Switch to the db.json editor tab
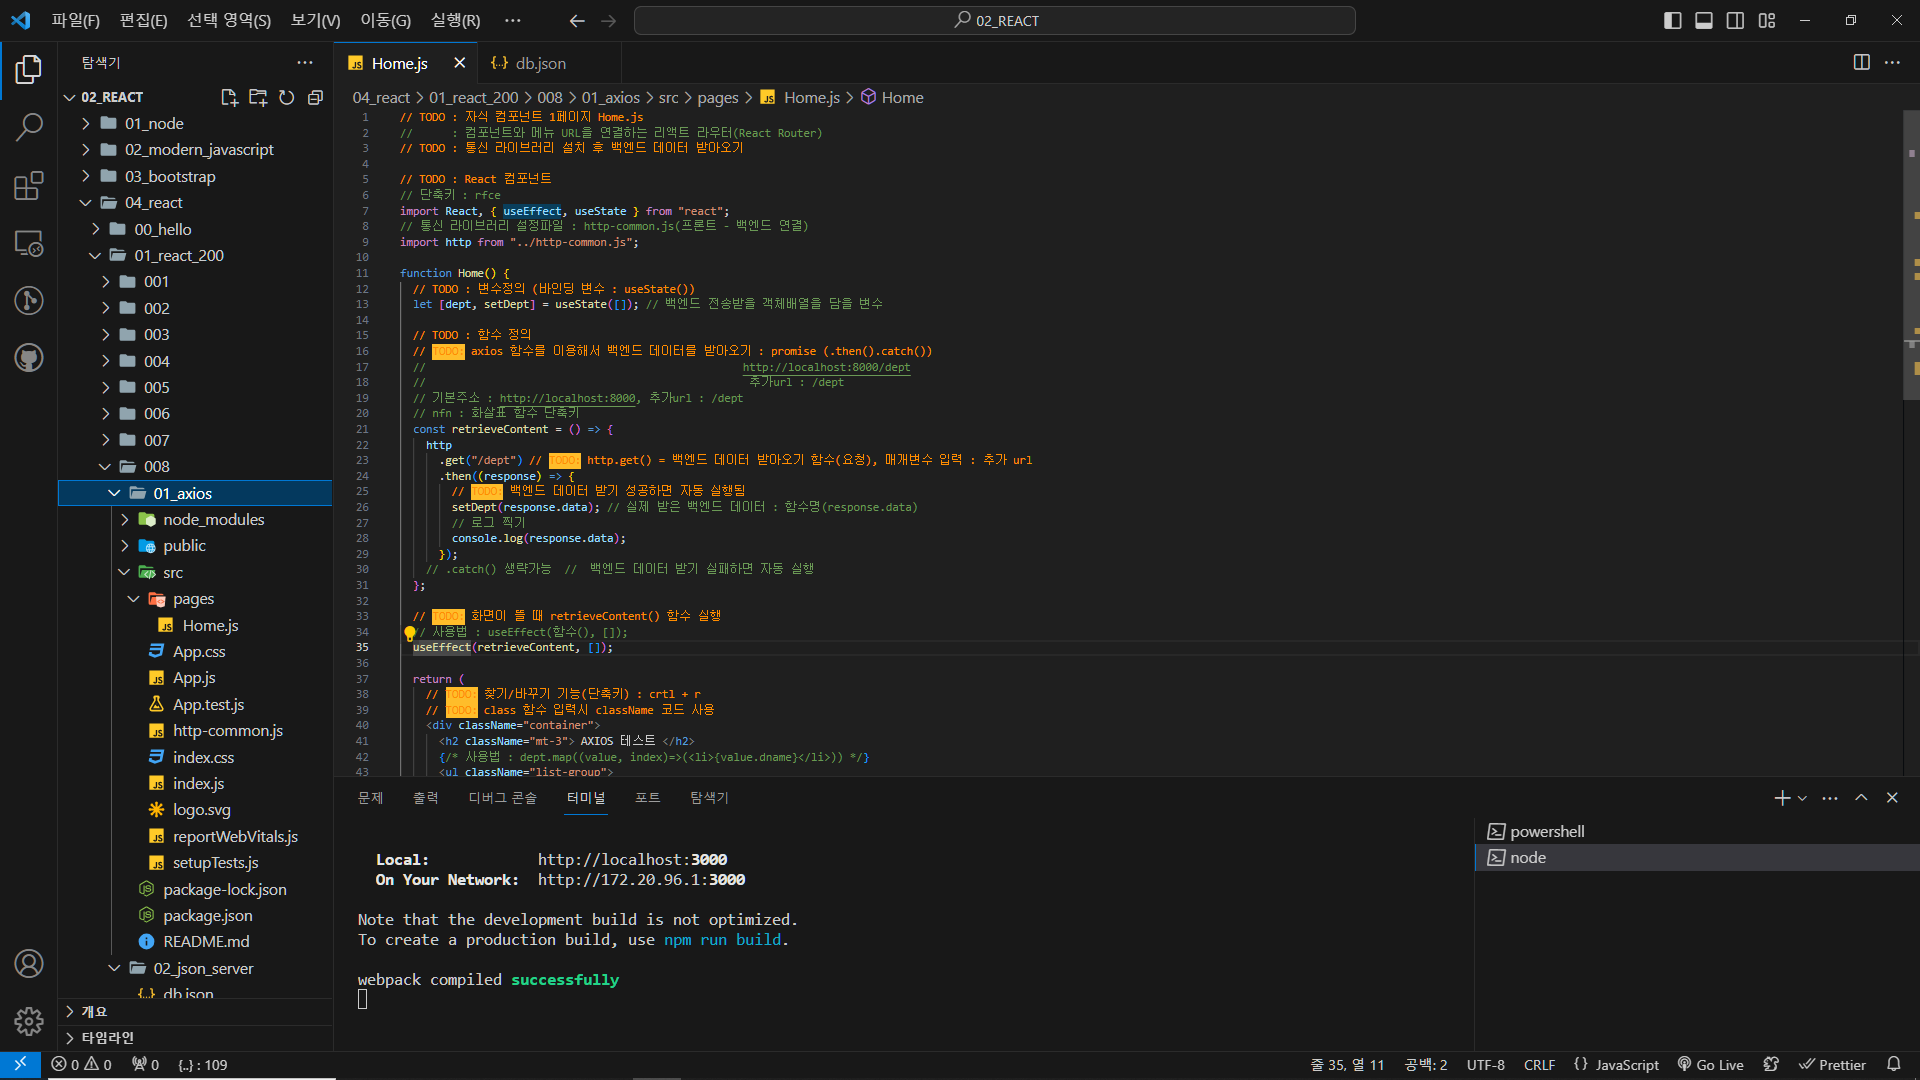This screenshot has height=1080, width=1920. [x=540, y=63]
